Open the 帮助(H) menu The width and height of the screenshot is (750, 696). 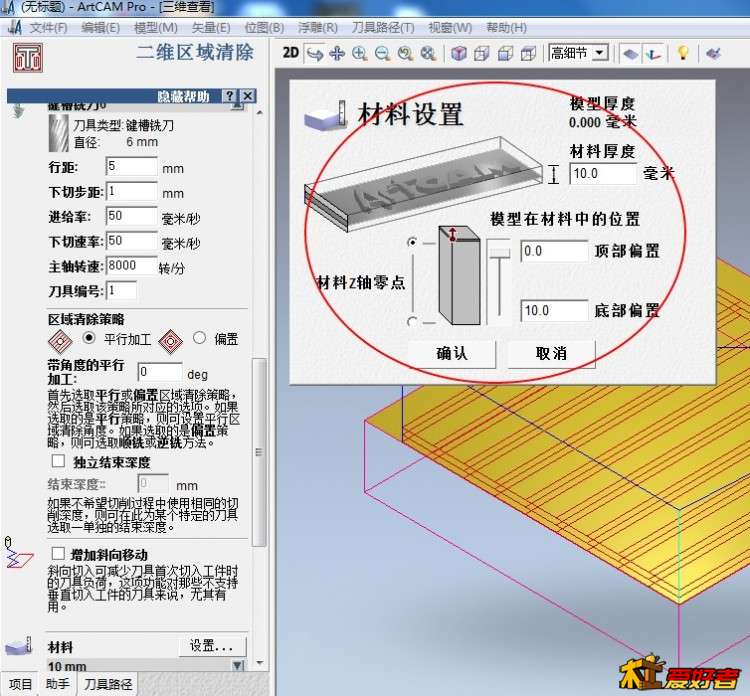[507, 28]
